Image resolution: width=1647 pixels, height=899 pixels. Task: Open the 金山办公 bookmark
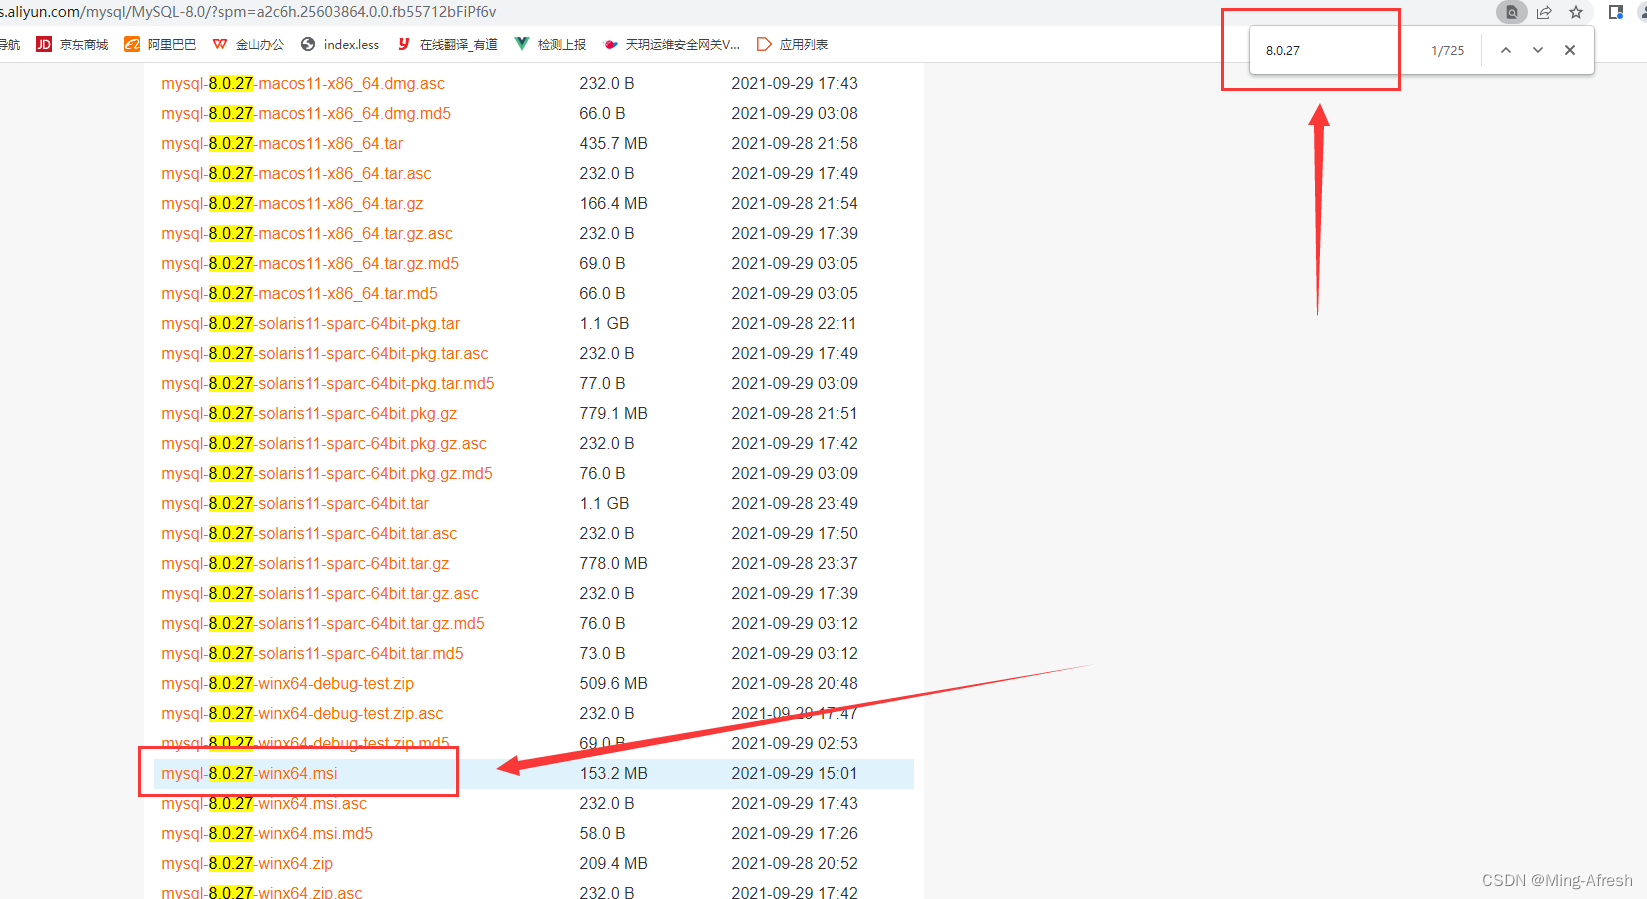(248, 44)
